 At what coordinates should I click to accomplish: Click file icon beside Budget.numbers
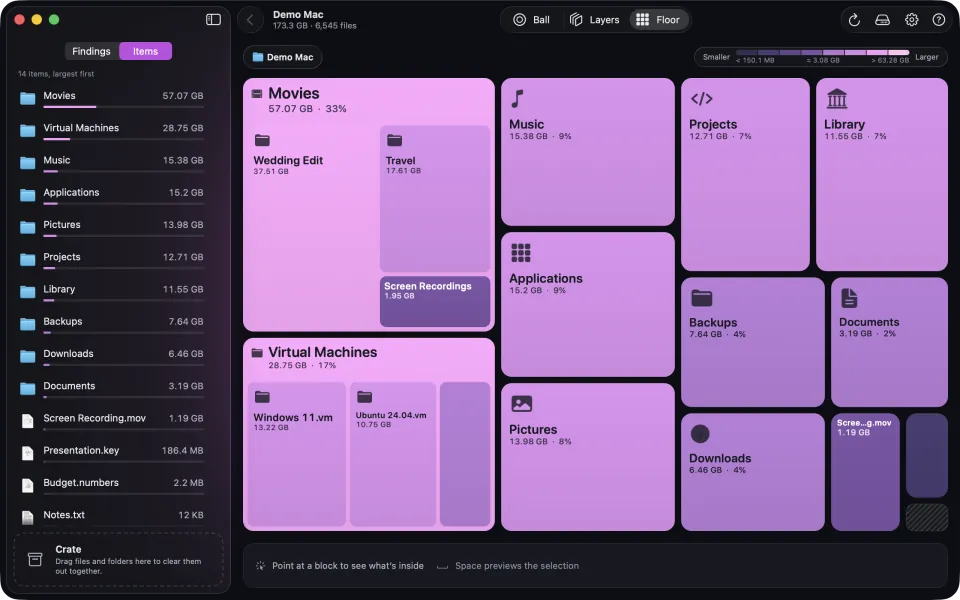28,485
